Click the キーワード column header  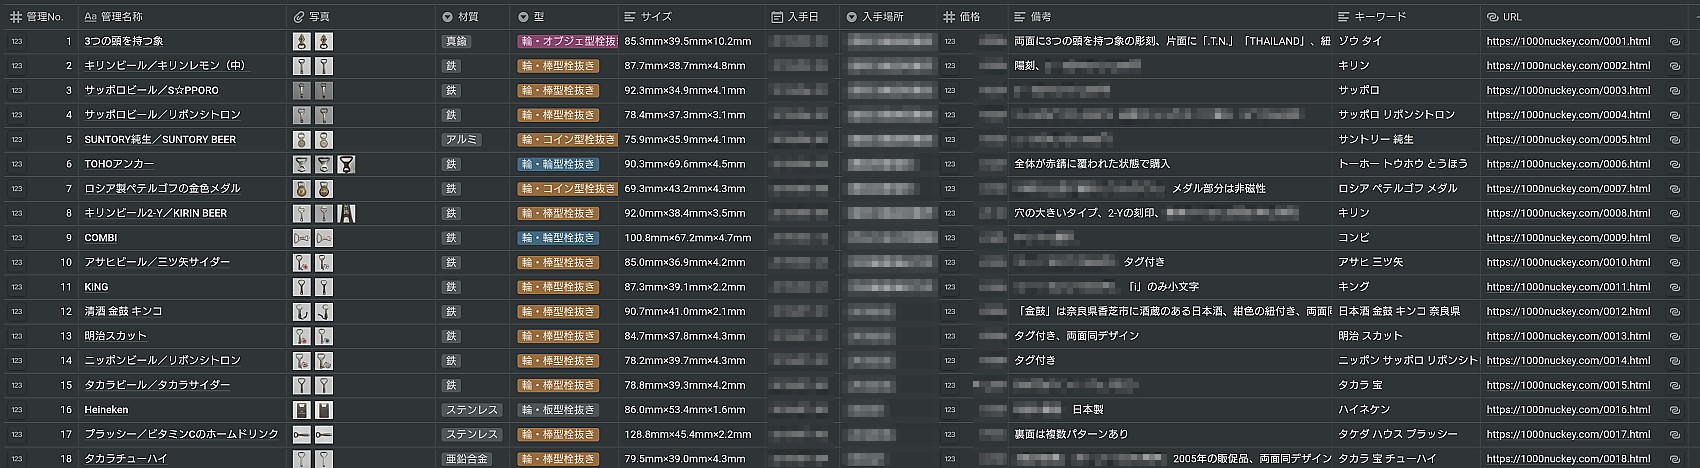click(x=1380, y=17)
